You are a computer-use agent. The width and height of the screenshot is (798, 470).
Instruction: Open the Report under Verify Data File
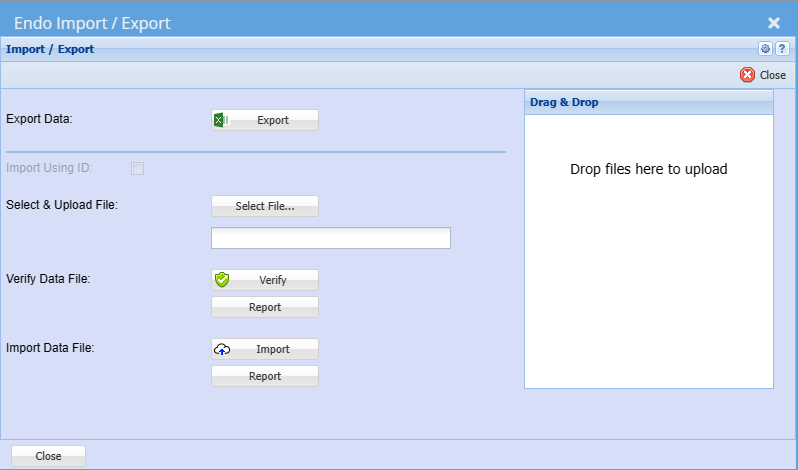[265, 307]
